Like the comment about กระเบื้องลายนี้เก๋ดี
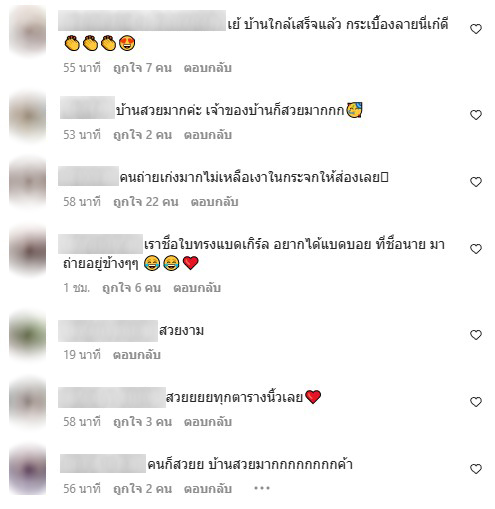The height and width of the screenshot is (509, 495). click(x=476, y=29)
